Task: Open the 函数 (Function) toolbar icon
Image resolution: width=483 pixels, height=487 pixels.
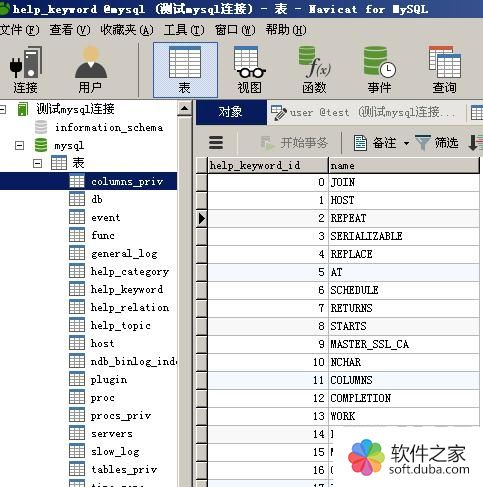Action: pyautogui.click(x=314, y=70)
